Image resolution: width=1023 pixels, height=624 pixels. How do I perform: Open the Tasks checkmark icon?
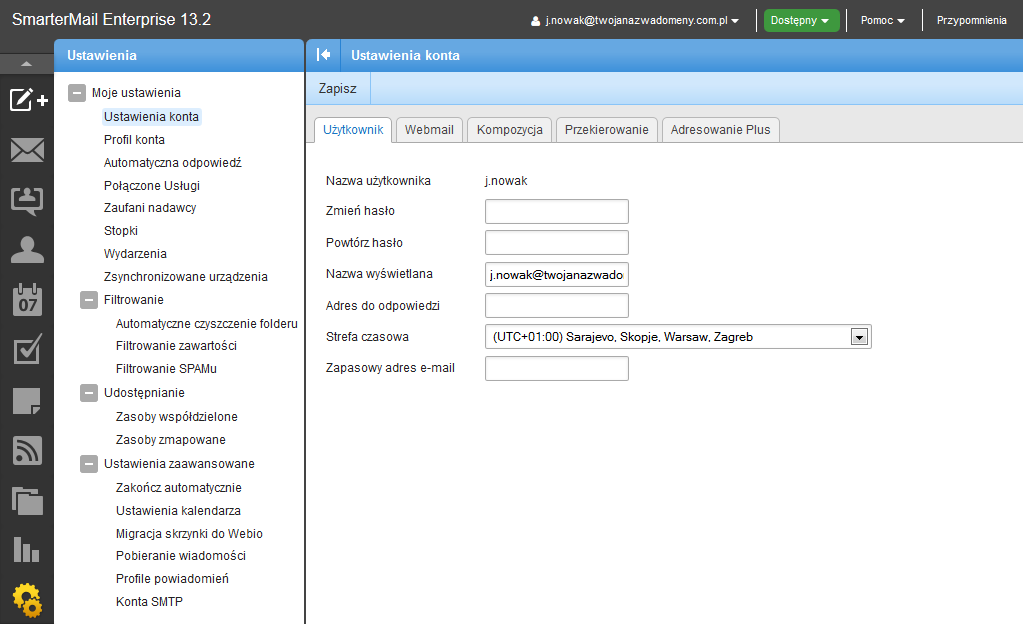(x=27, y=349)
